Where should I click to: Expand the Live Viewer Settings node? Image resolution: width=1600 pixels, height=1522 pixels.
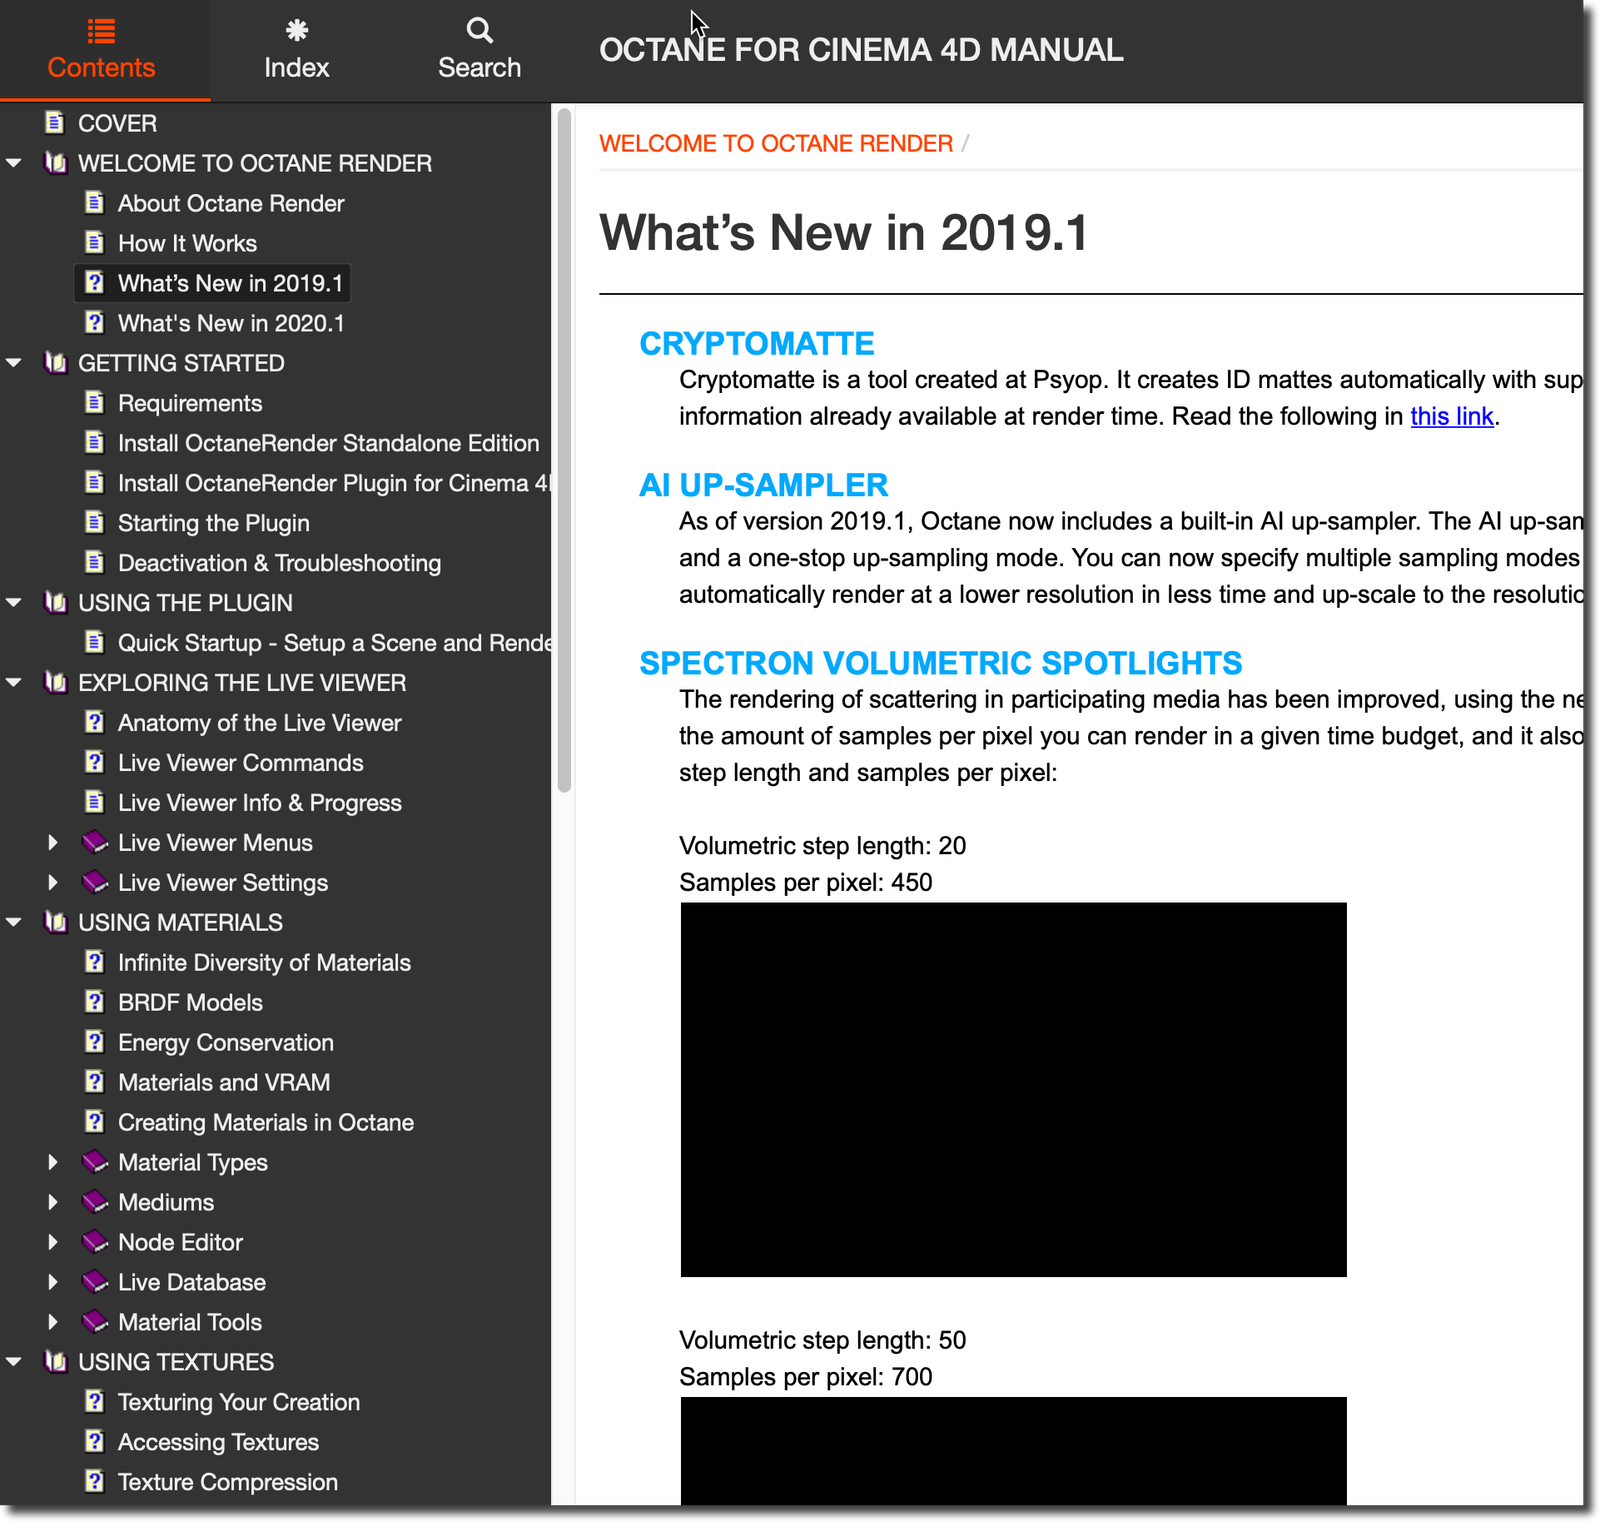tap(53, 883)
